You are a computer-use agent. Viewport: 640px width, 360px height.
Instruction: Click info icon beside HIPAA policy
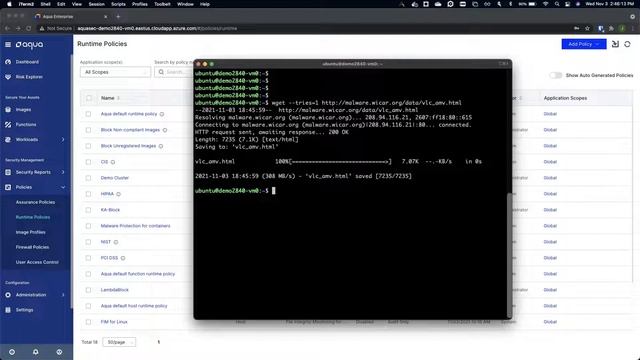pos(118,194)
